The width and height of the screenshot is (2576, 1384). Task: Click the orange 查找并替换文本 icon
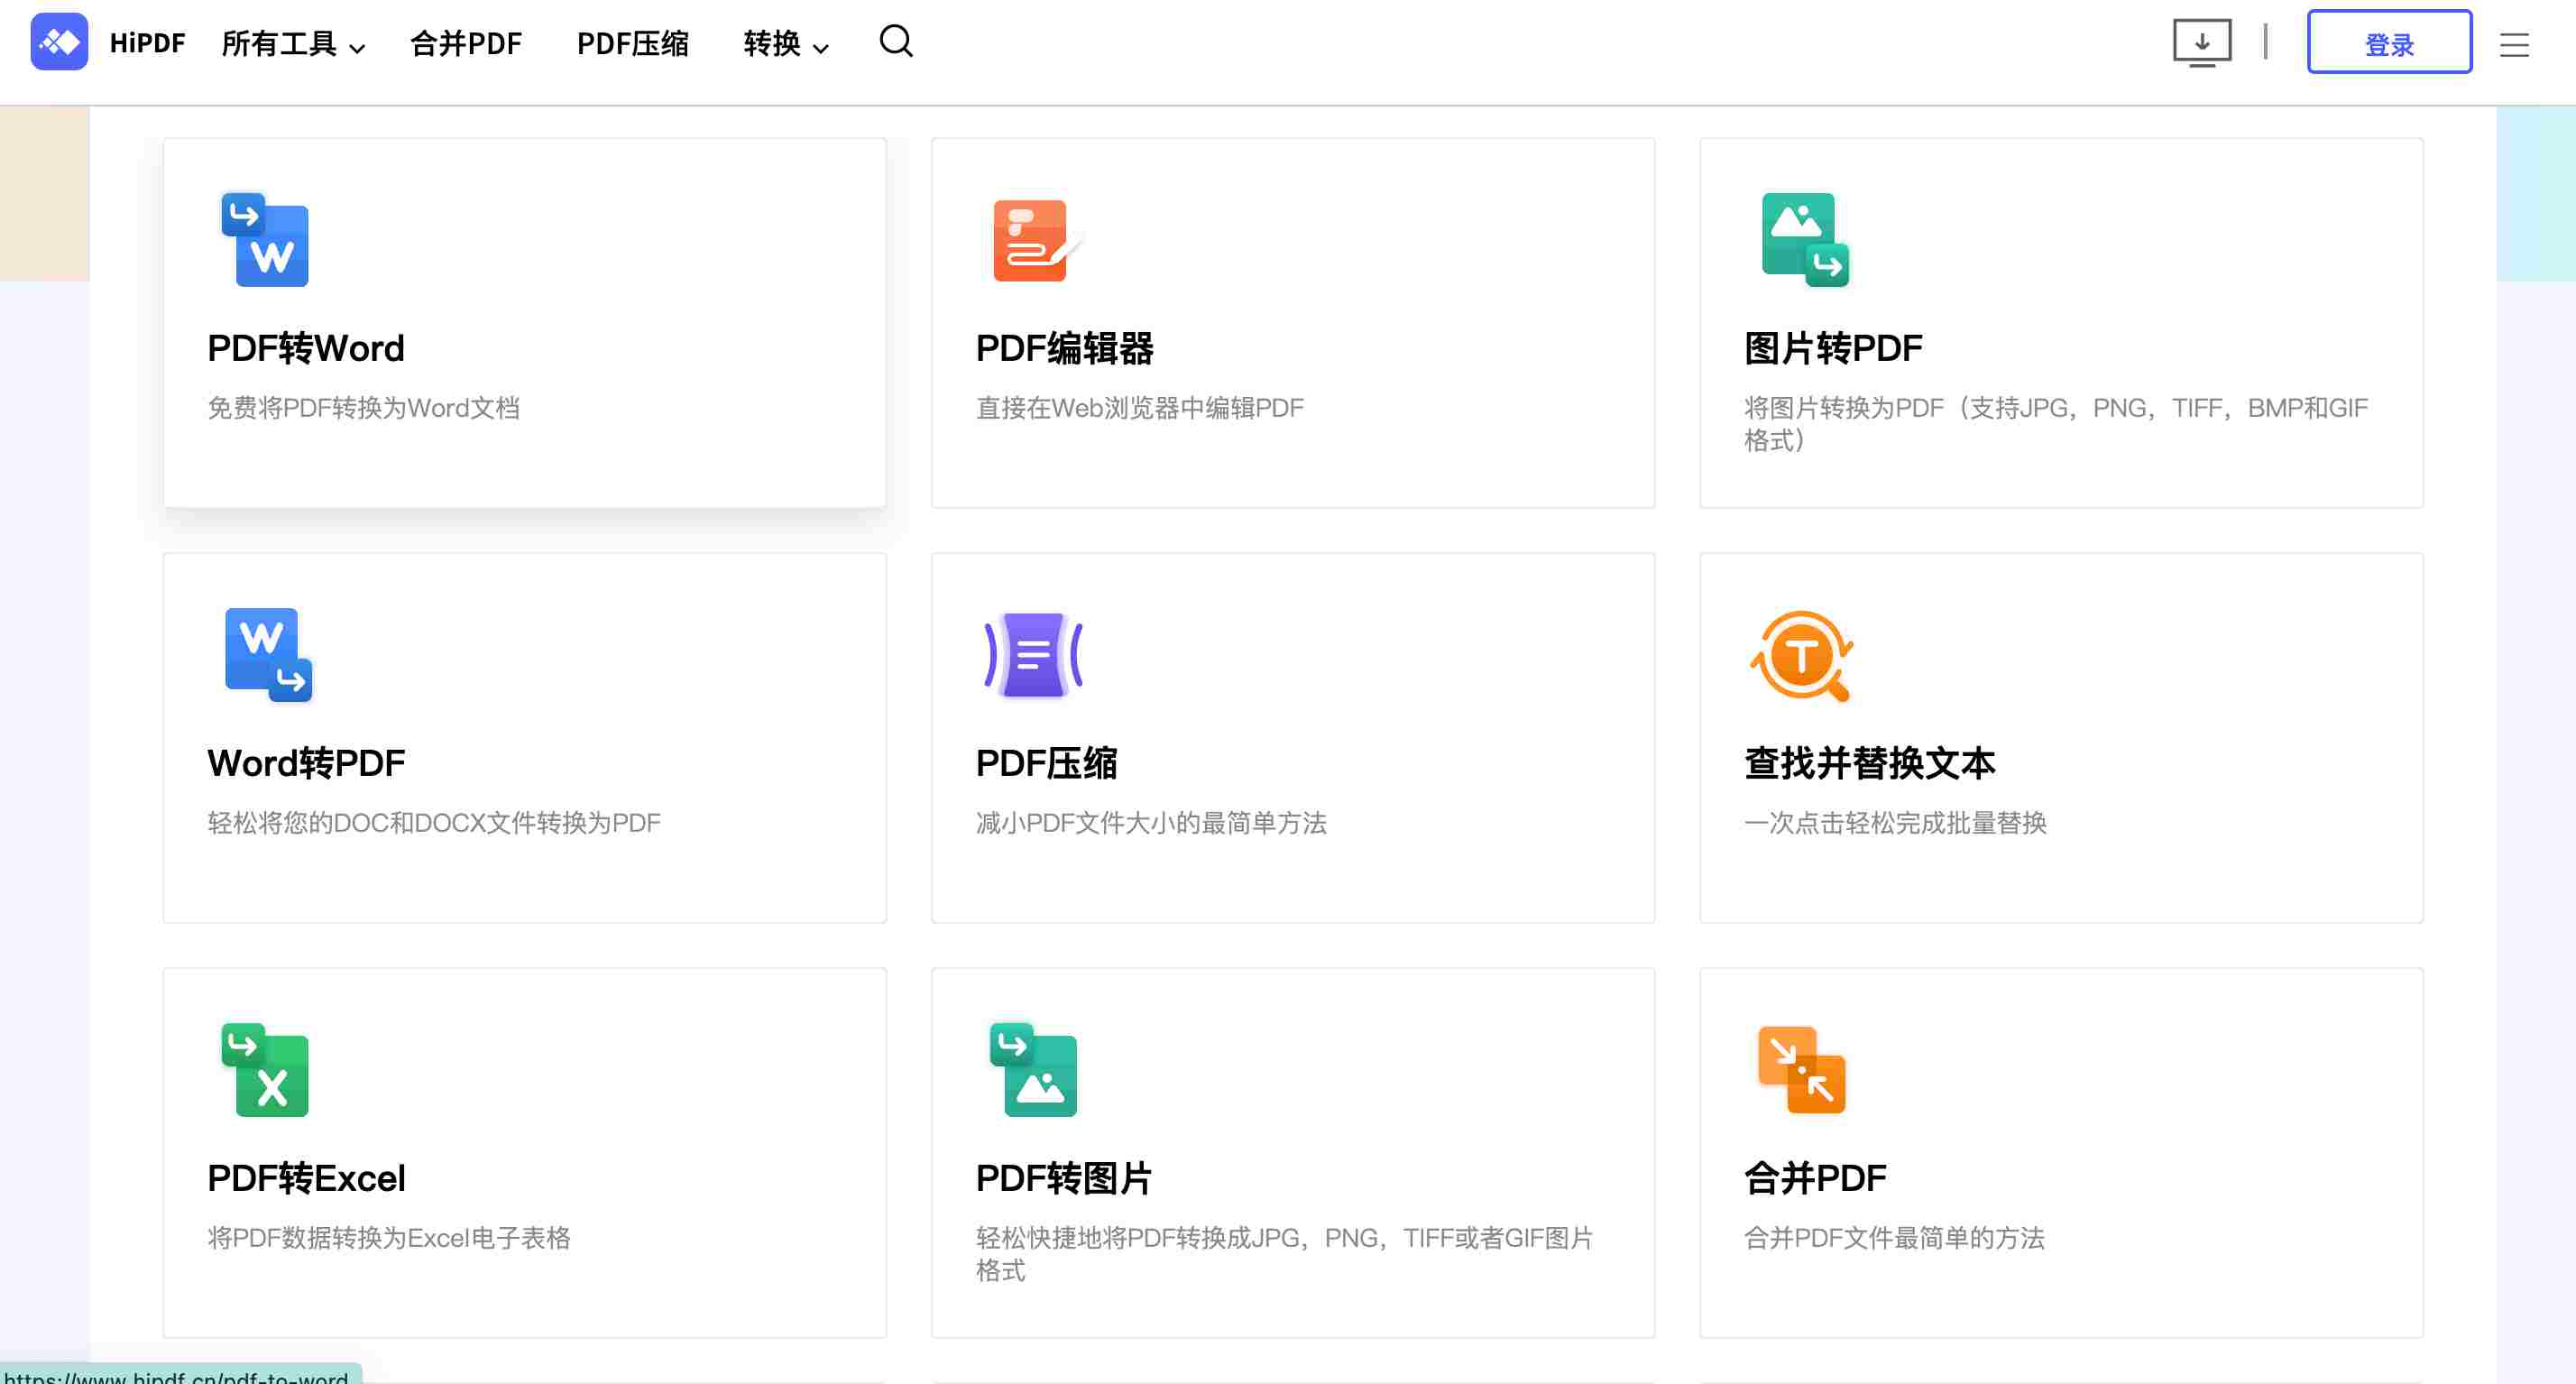click(1802, 656)
